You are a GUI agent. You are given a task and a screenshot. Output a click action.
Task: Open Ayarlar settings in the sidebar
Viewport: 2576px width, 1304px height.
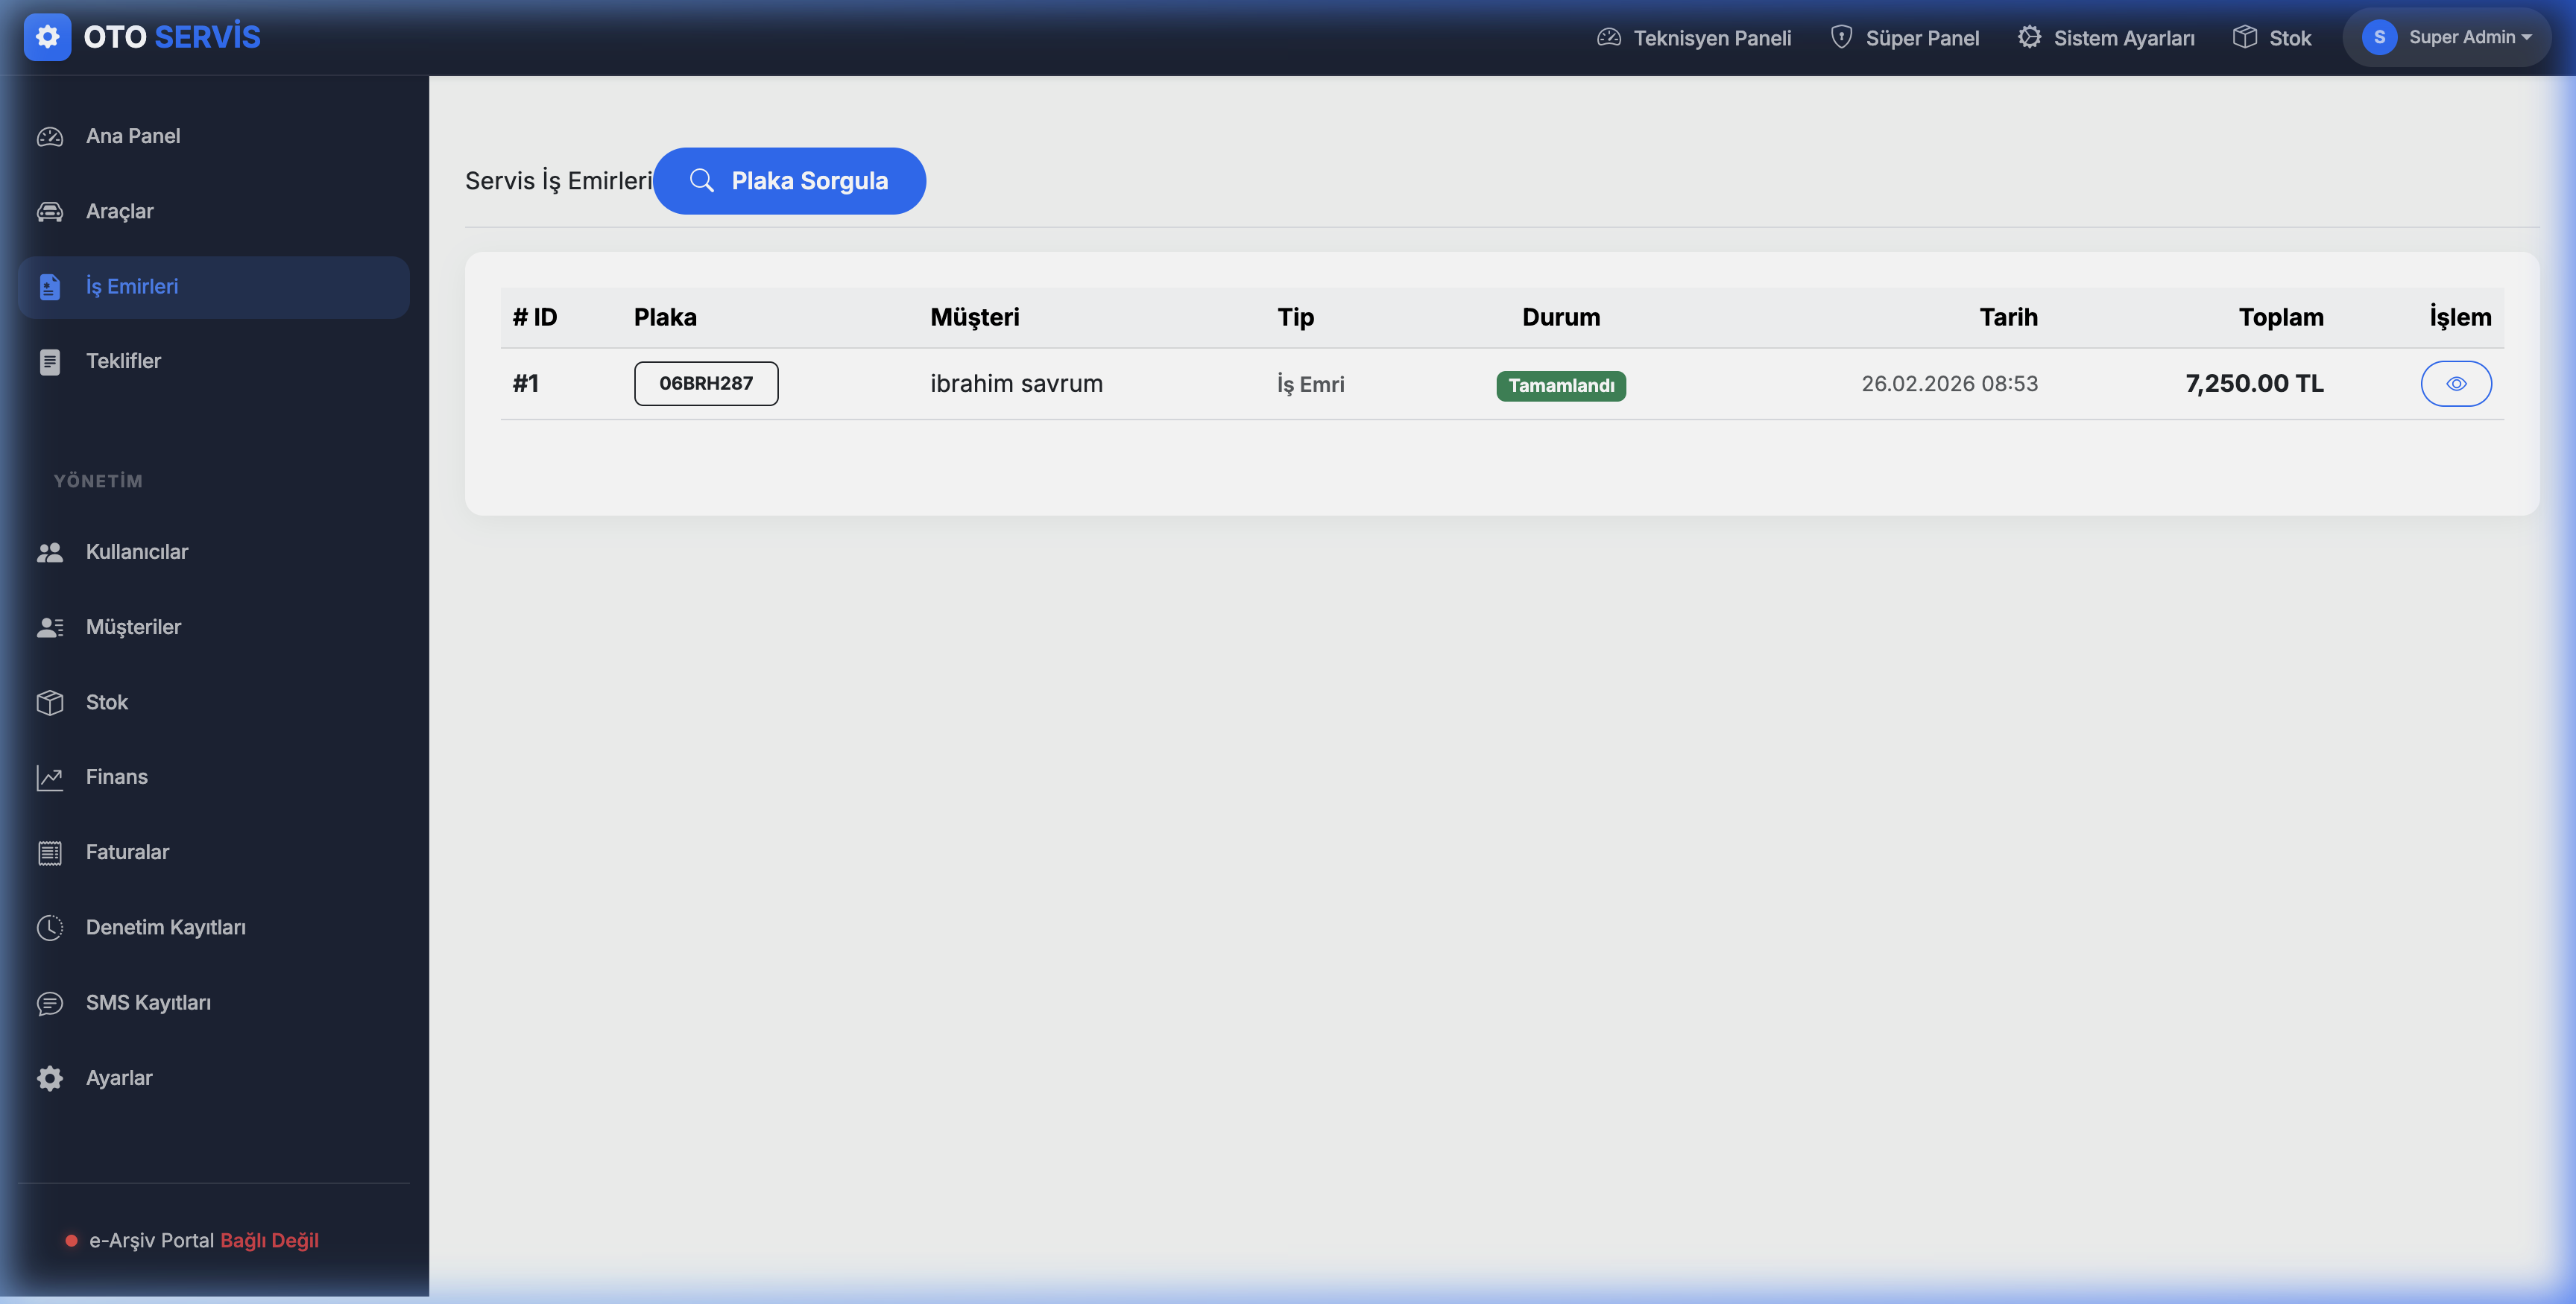click(119, 1078)
